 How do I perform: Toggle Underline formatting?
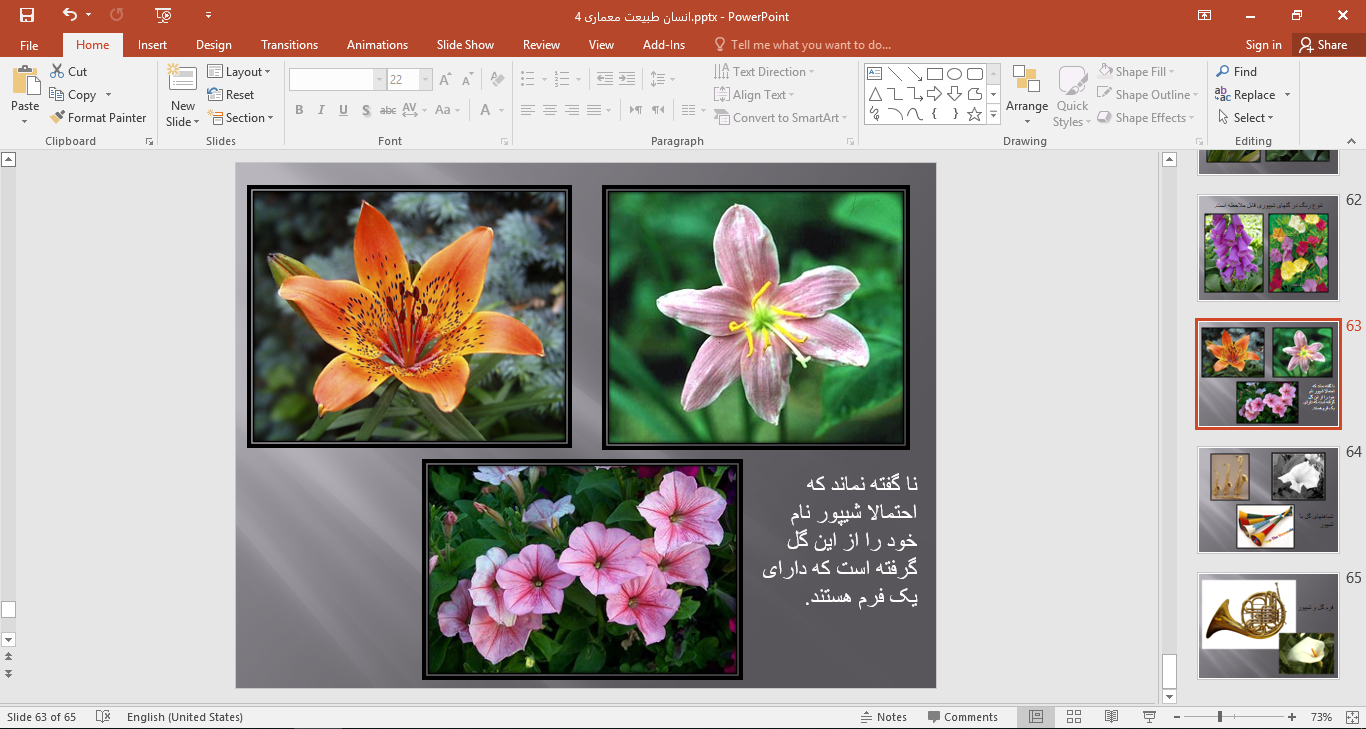[343, 110]
